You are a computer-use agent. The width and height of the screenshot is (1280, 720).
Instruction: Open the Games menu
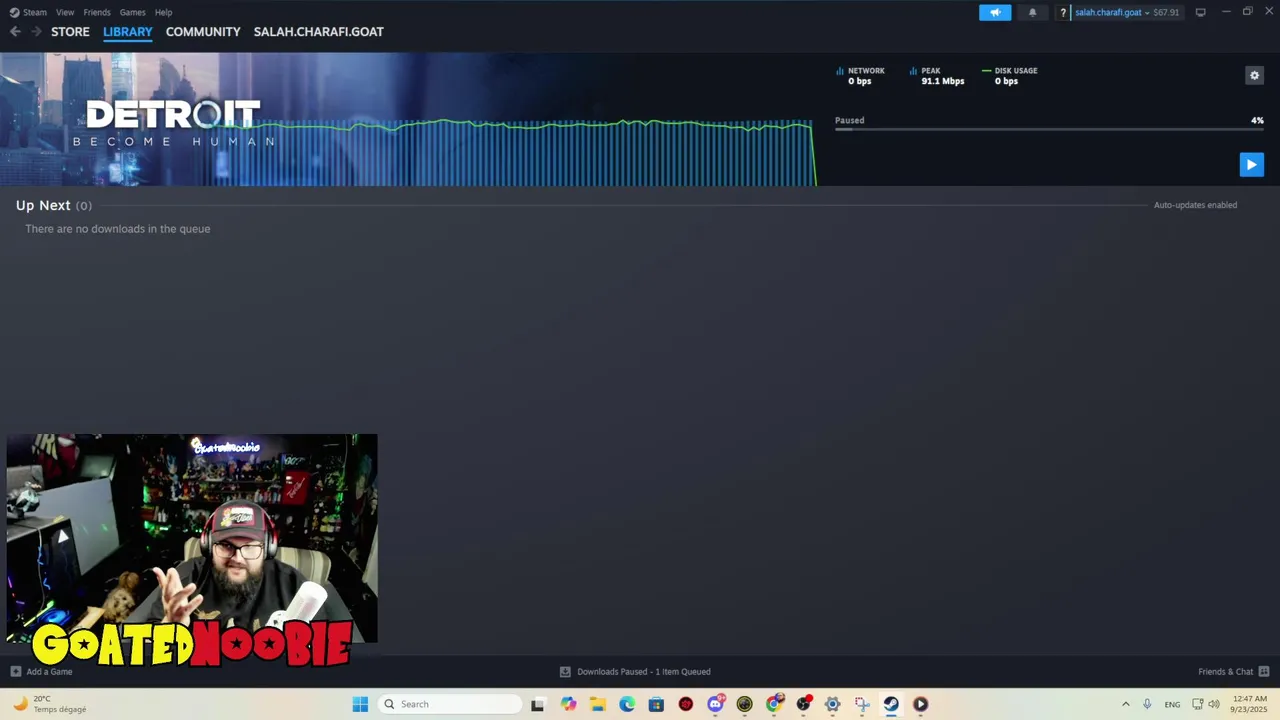click(x=132, y=12)
